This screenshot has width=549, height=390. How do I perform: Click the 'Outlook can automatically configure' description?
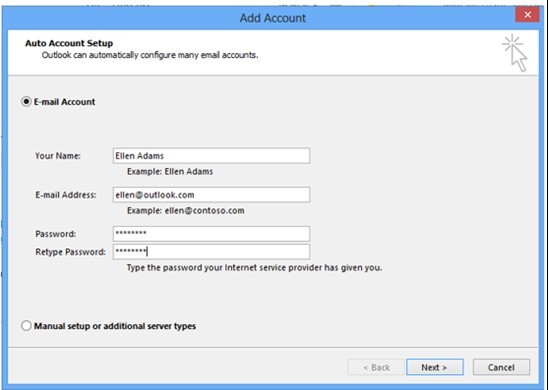tap(150, 55)
